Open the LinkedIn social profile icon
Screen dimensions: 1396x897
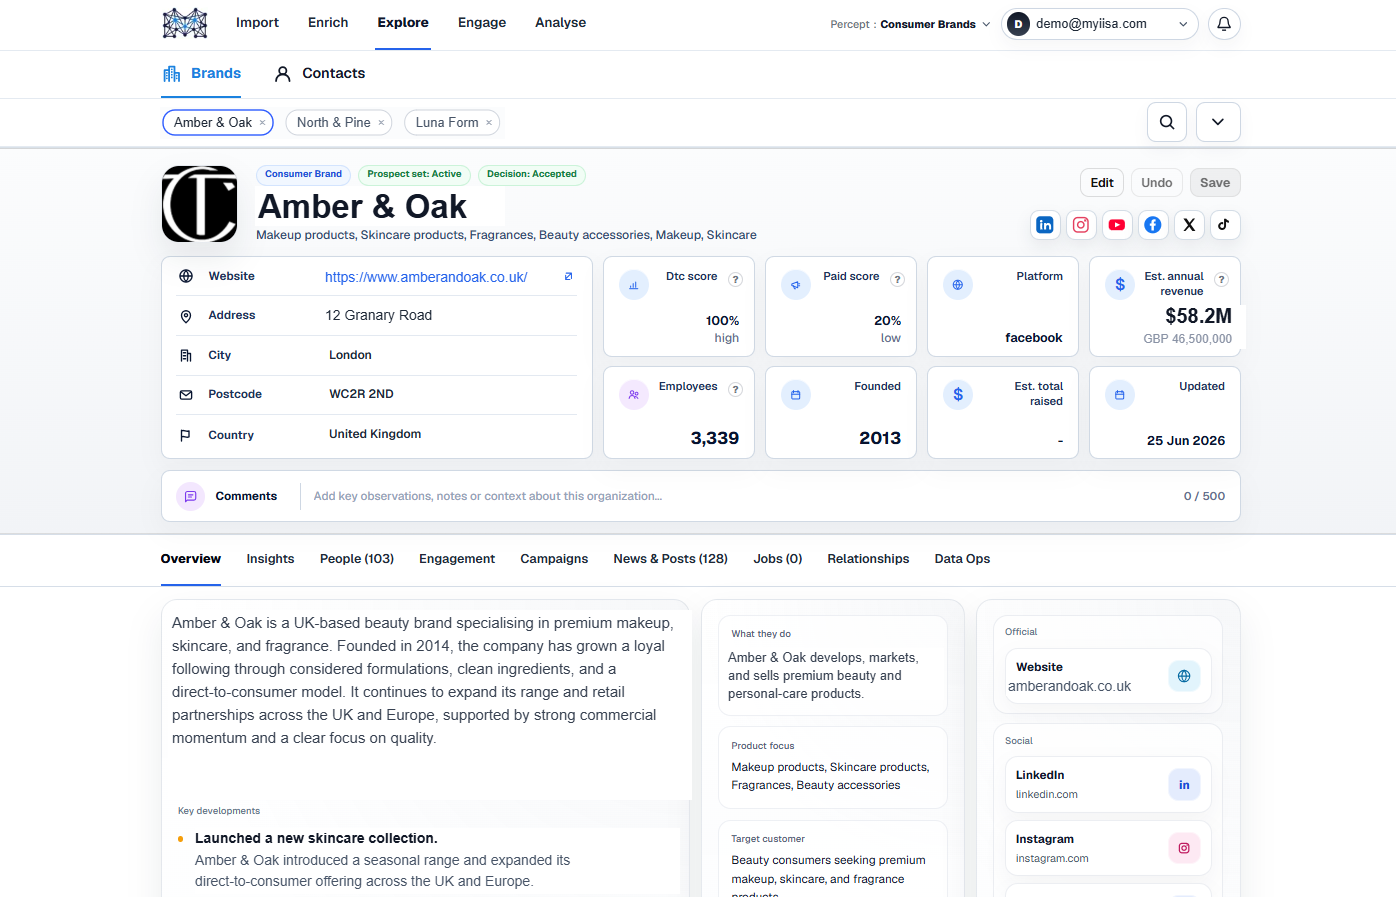pos(1045,225)
